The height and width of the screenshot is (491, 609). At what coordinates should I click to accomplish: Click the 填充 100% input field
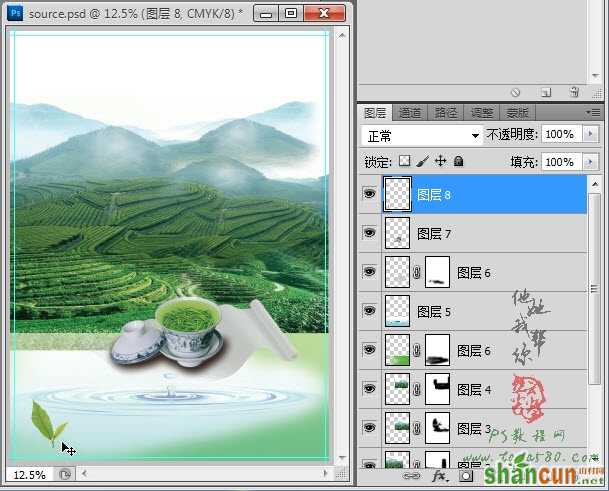(562, 162)
